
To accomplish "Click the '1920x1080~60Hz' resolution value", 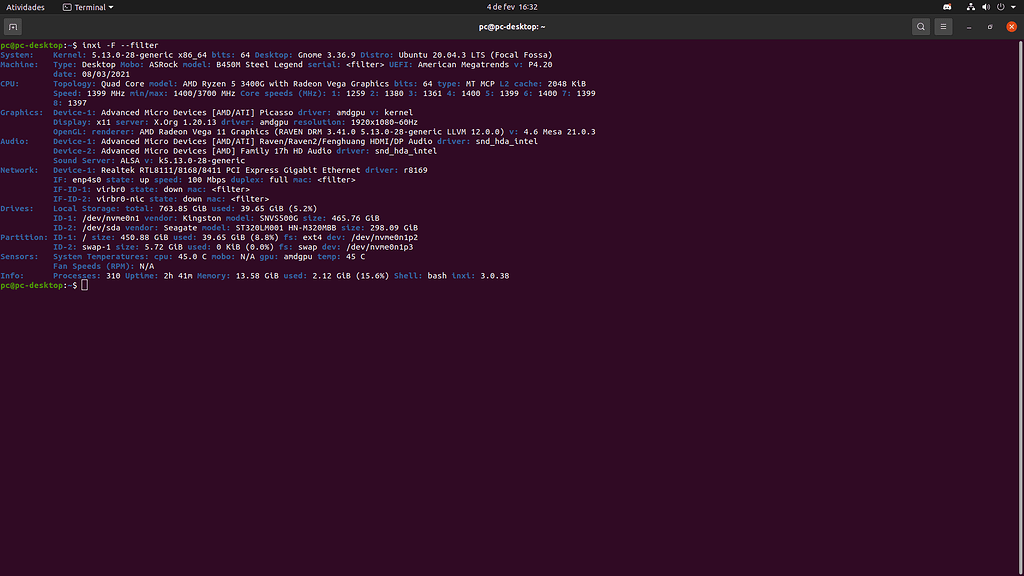I will (384, 122).
